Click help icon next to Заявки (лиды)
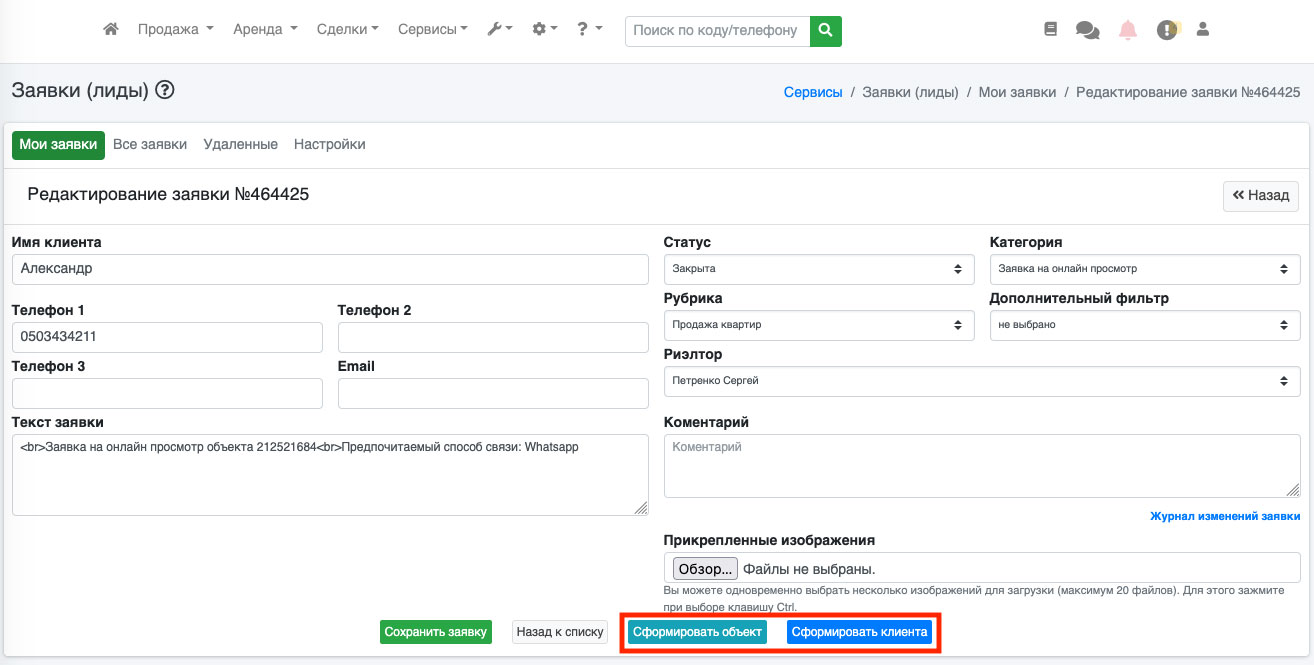Image resolution: width=1314 pixels, height=665 pixels. tap(165, 91)
